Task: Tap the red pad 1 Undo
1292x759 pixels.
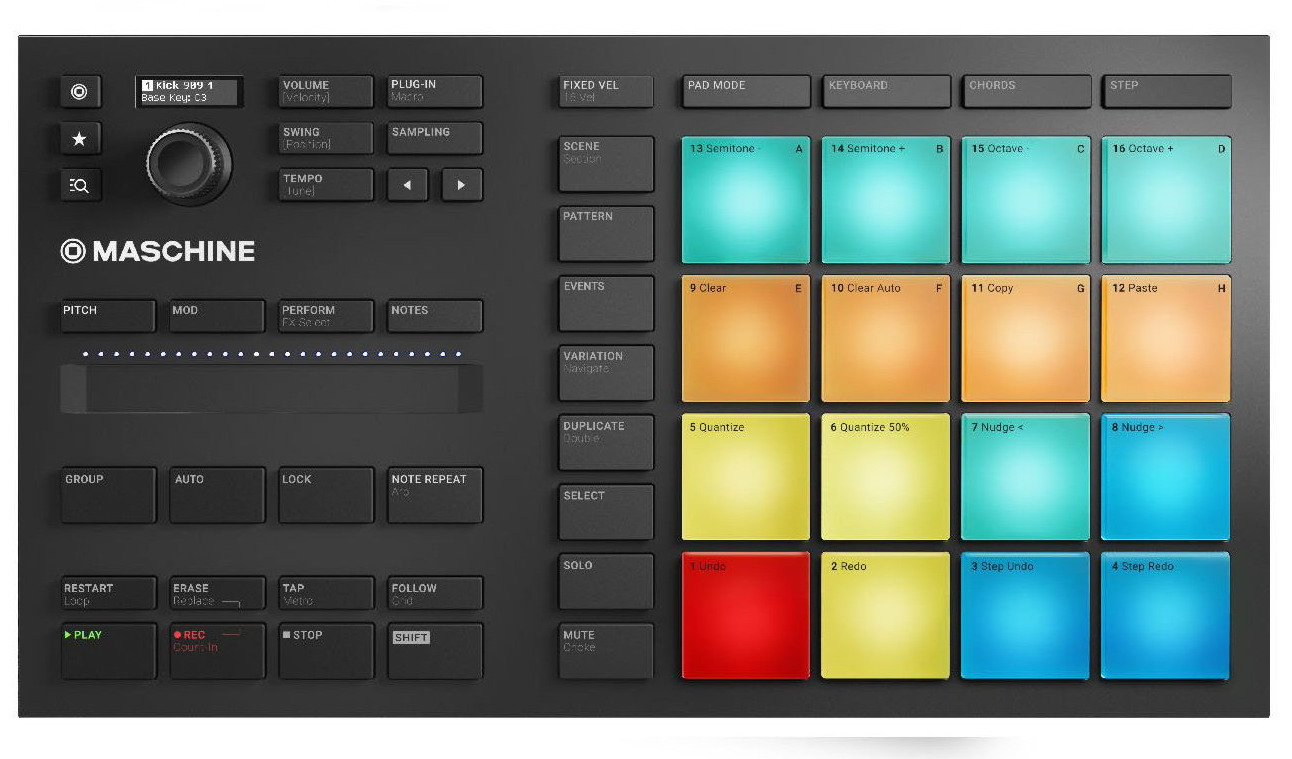Action: coord(745,616)
